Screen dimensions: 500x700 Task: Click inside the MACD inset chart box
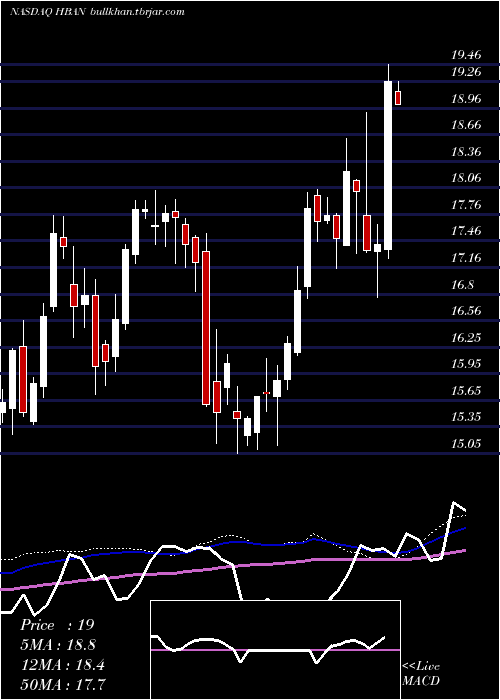[275, 650]
